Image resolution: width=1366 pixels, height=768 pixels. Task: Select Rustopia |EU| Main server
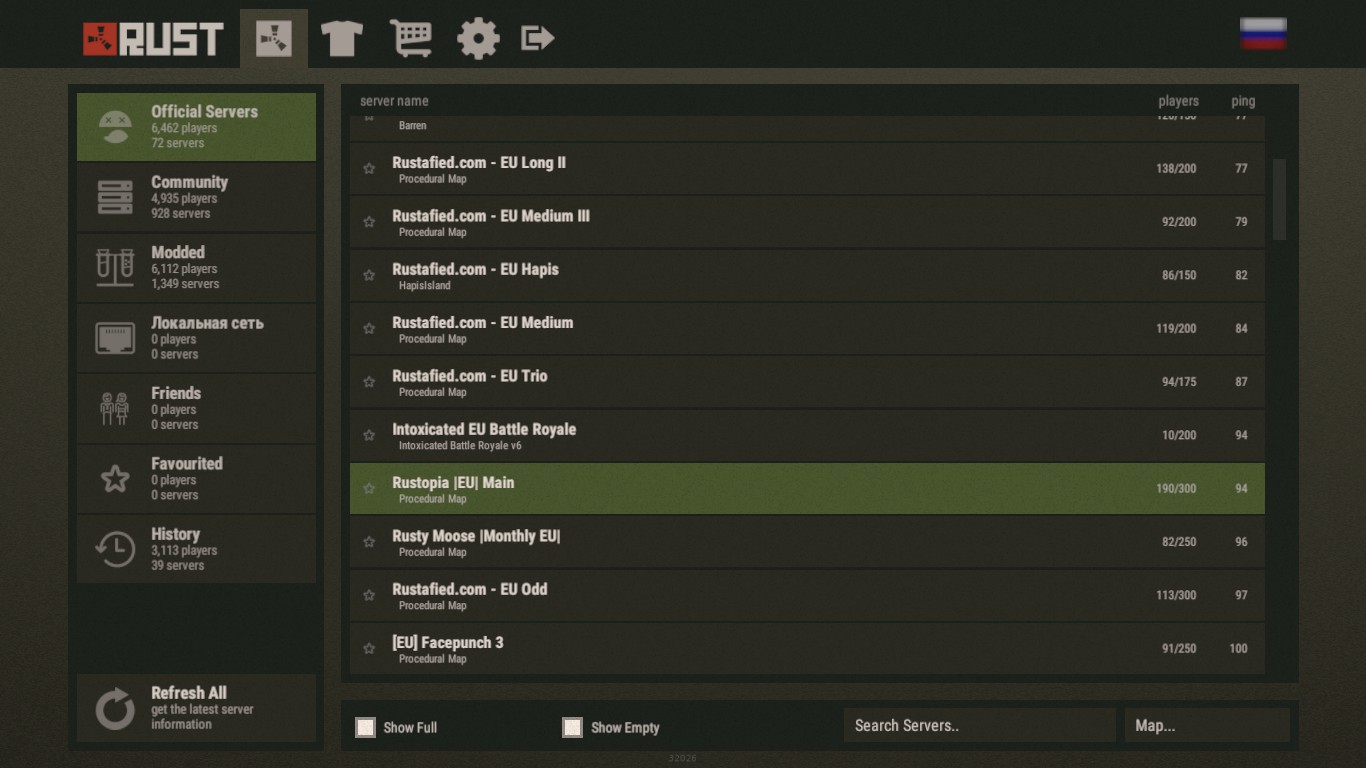tap(807, 489)
